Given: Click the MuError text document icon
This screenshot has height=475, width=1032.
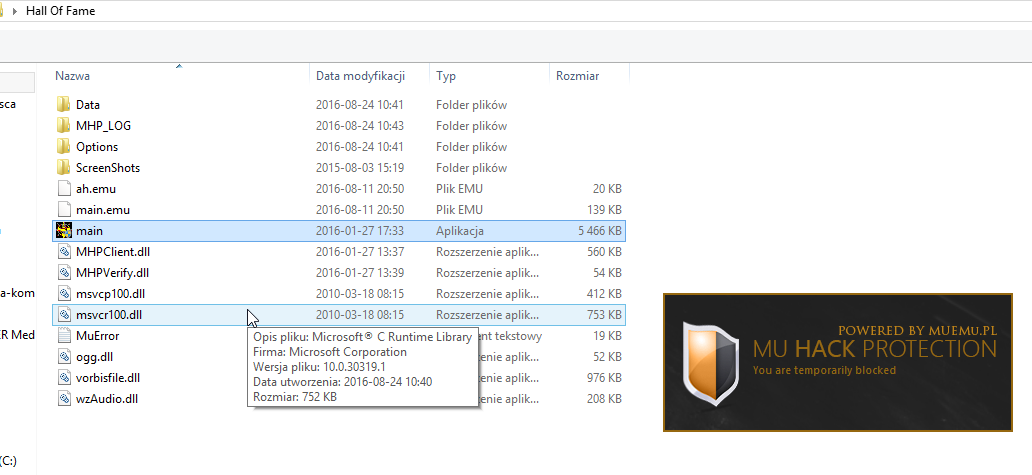Looking at the screenshot, I should pos(63,336).
